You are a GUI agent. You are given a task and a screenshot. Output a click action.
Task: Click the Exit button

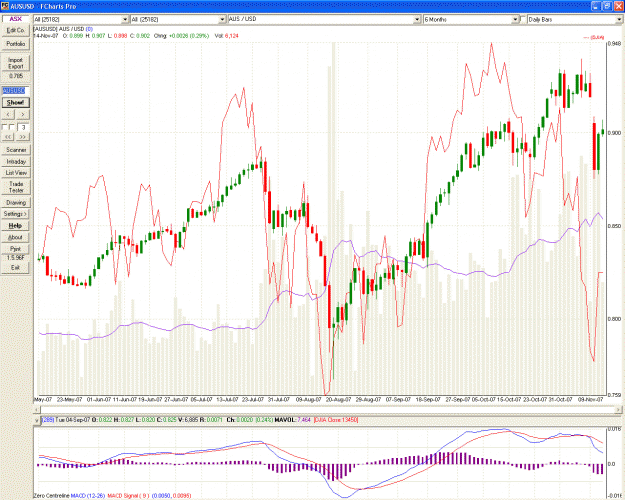pos(16,268)
